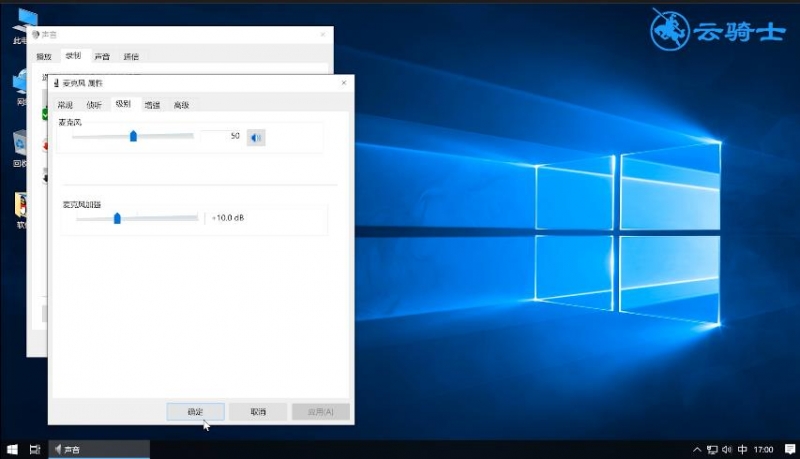Screen dimensions: 800x459
Task: Click the microphone level value box showing 50
Action: click(x=221, y=136)
